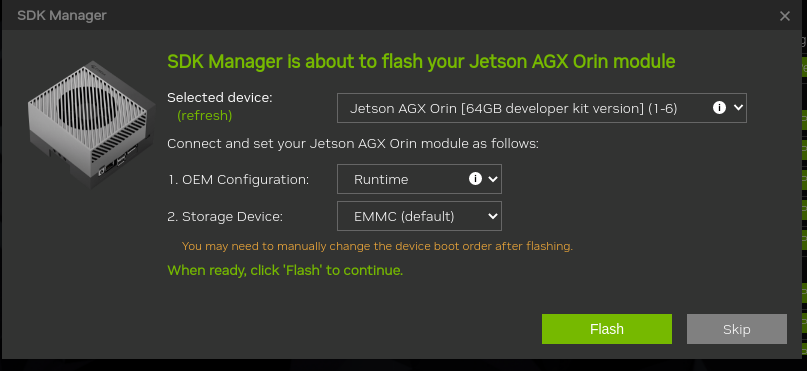The image size is (807, 371).
Task: Click the green 'about to flash' heading
Action: 421,61
